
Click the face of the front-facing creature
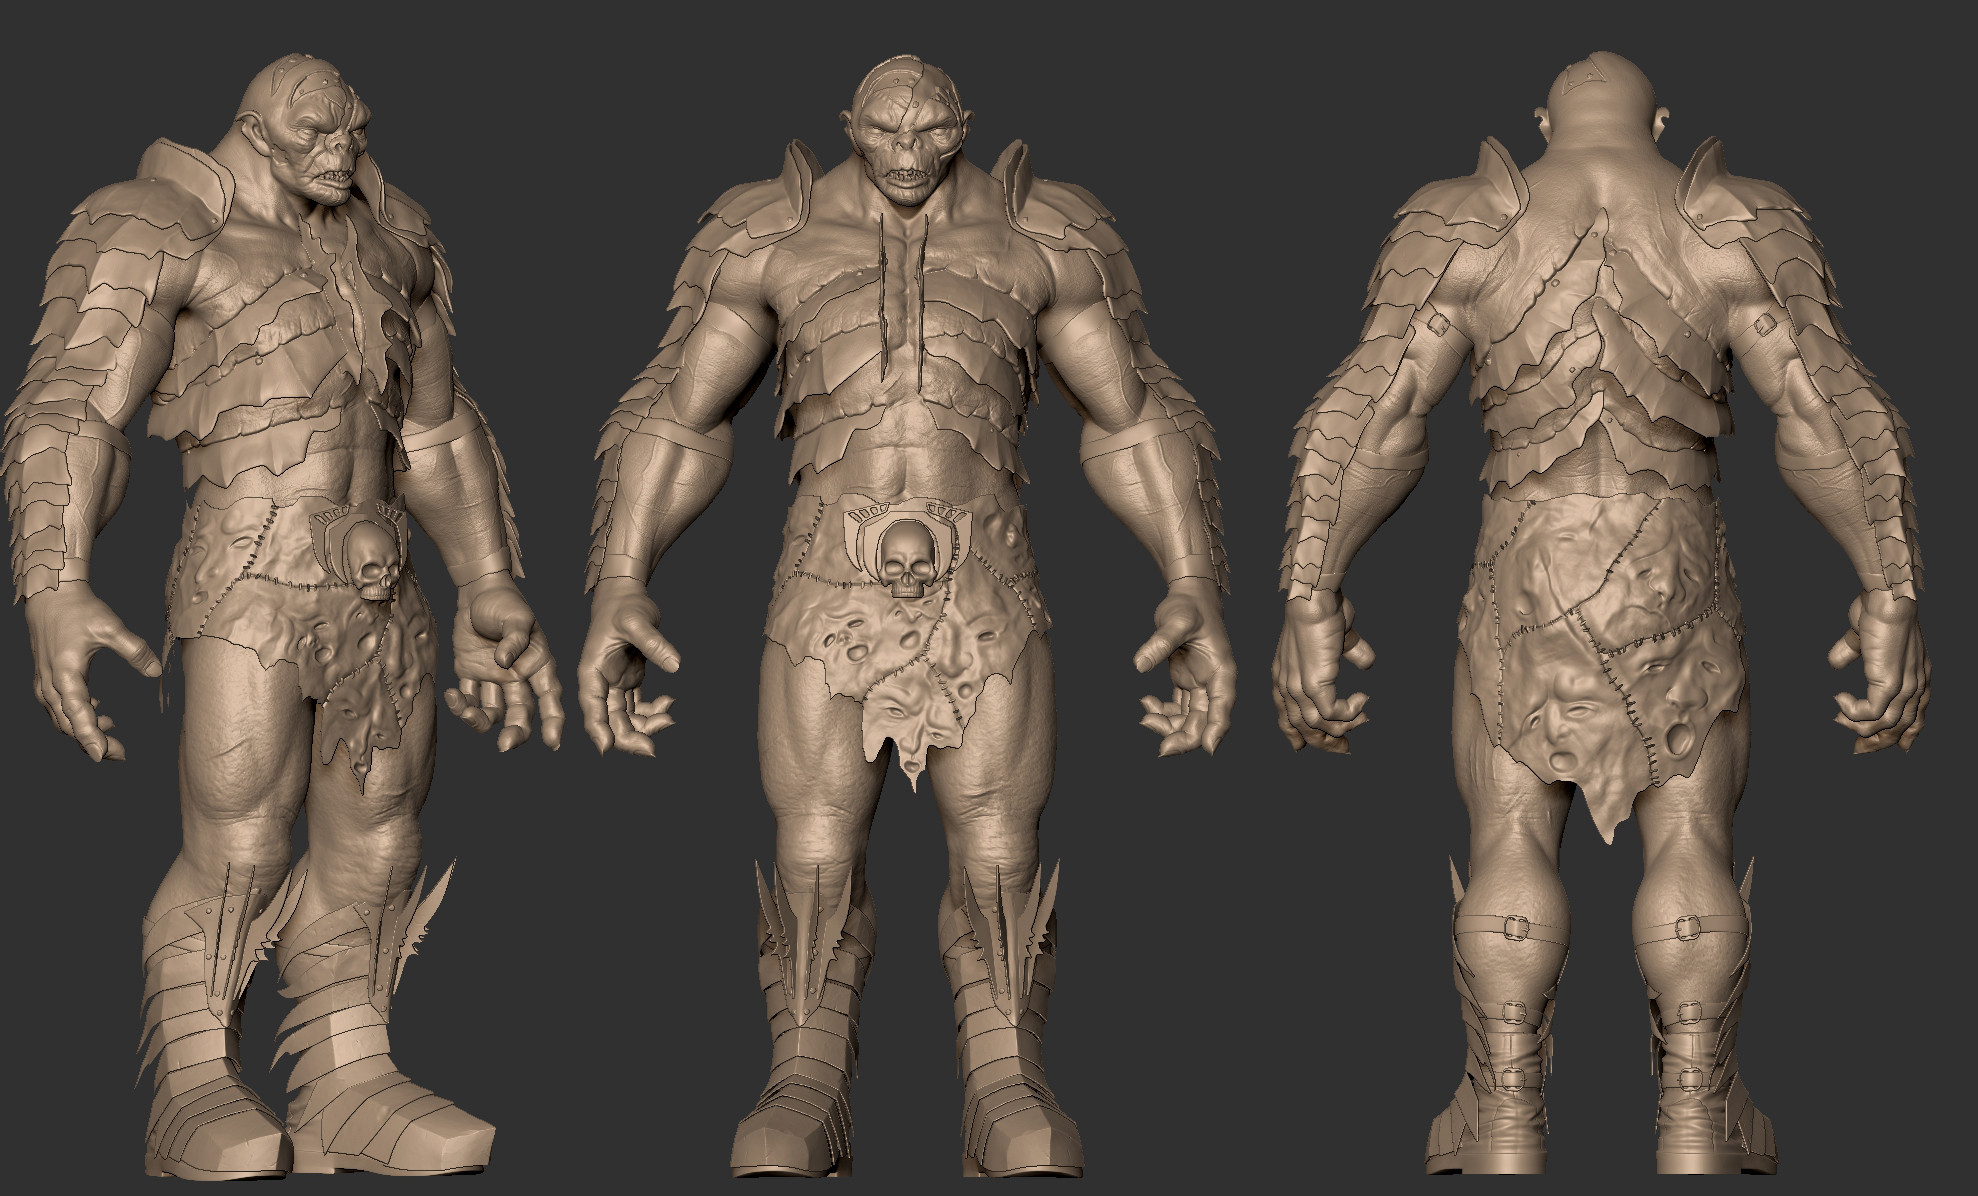[906, 137]
